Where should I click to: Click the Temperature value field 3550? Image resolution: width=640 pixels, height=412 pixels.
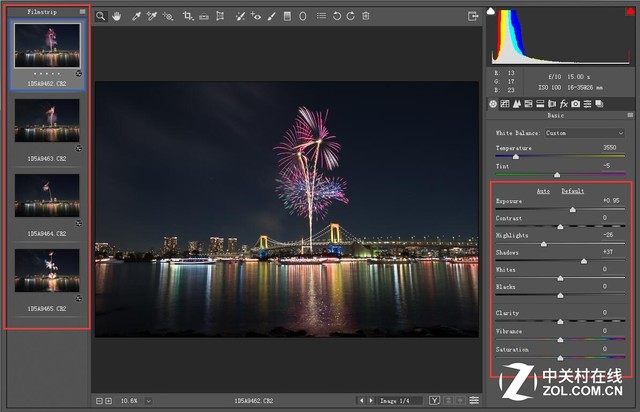[x=609, y=147]
